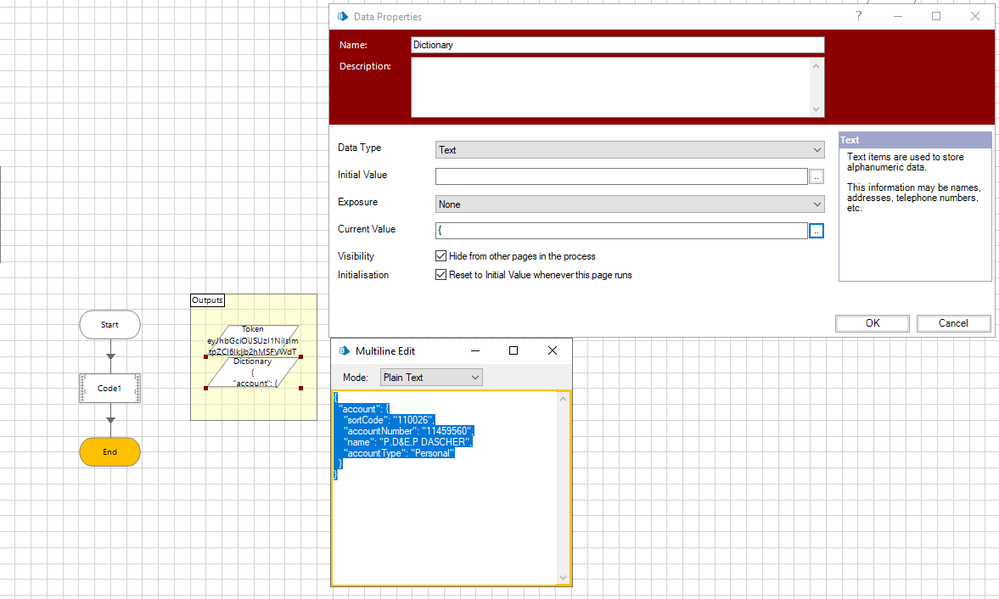
Task: Close the Multiline Edit window
Action: click(552, 351)
